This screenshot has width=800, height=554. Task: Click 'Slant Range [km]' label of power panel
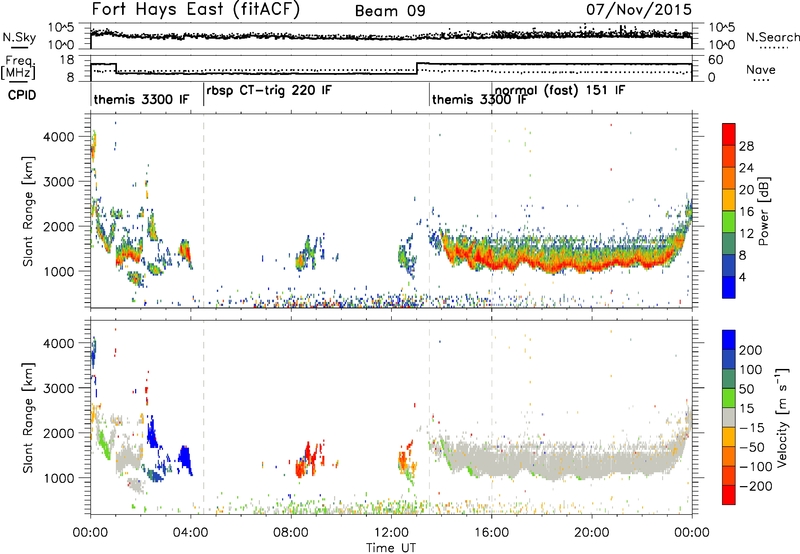[x=28, y=211]
